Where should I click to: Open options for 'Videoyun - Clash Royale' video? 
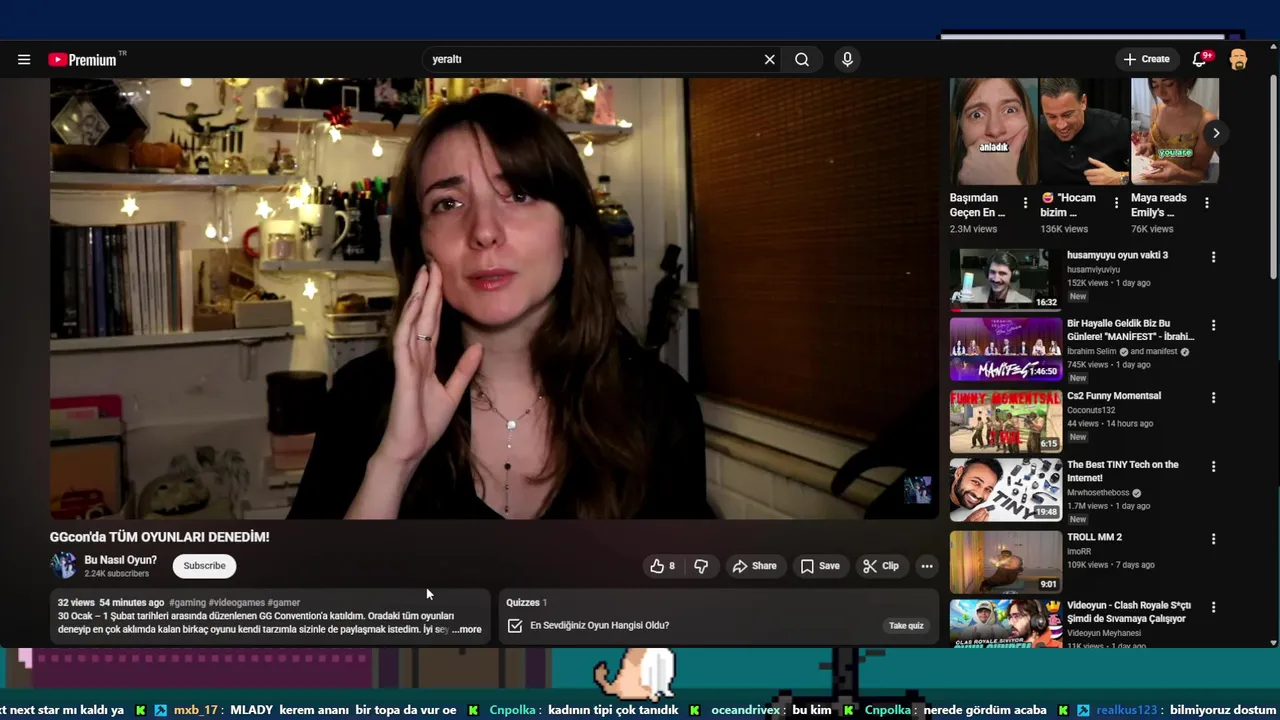1214,608
